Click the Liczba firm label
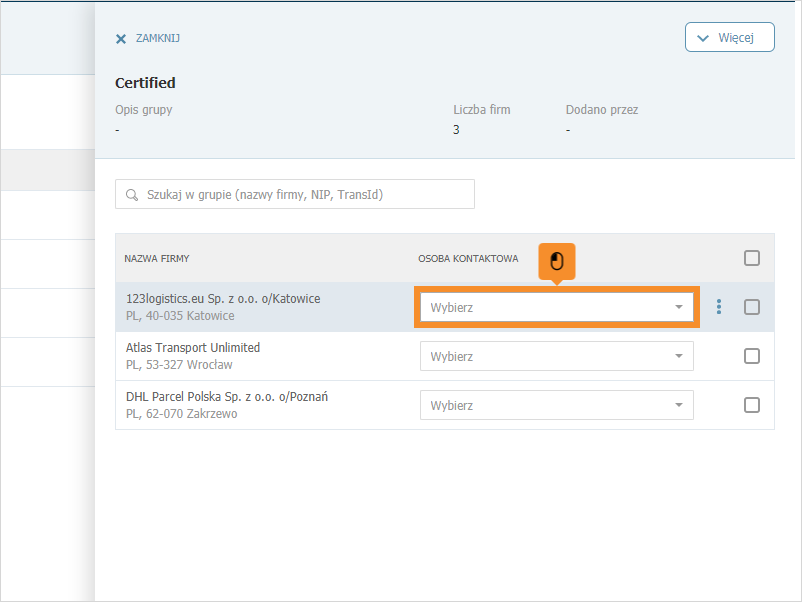The width and height of the screenshot is (802, 602). [482, 110]
